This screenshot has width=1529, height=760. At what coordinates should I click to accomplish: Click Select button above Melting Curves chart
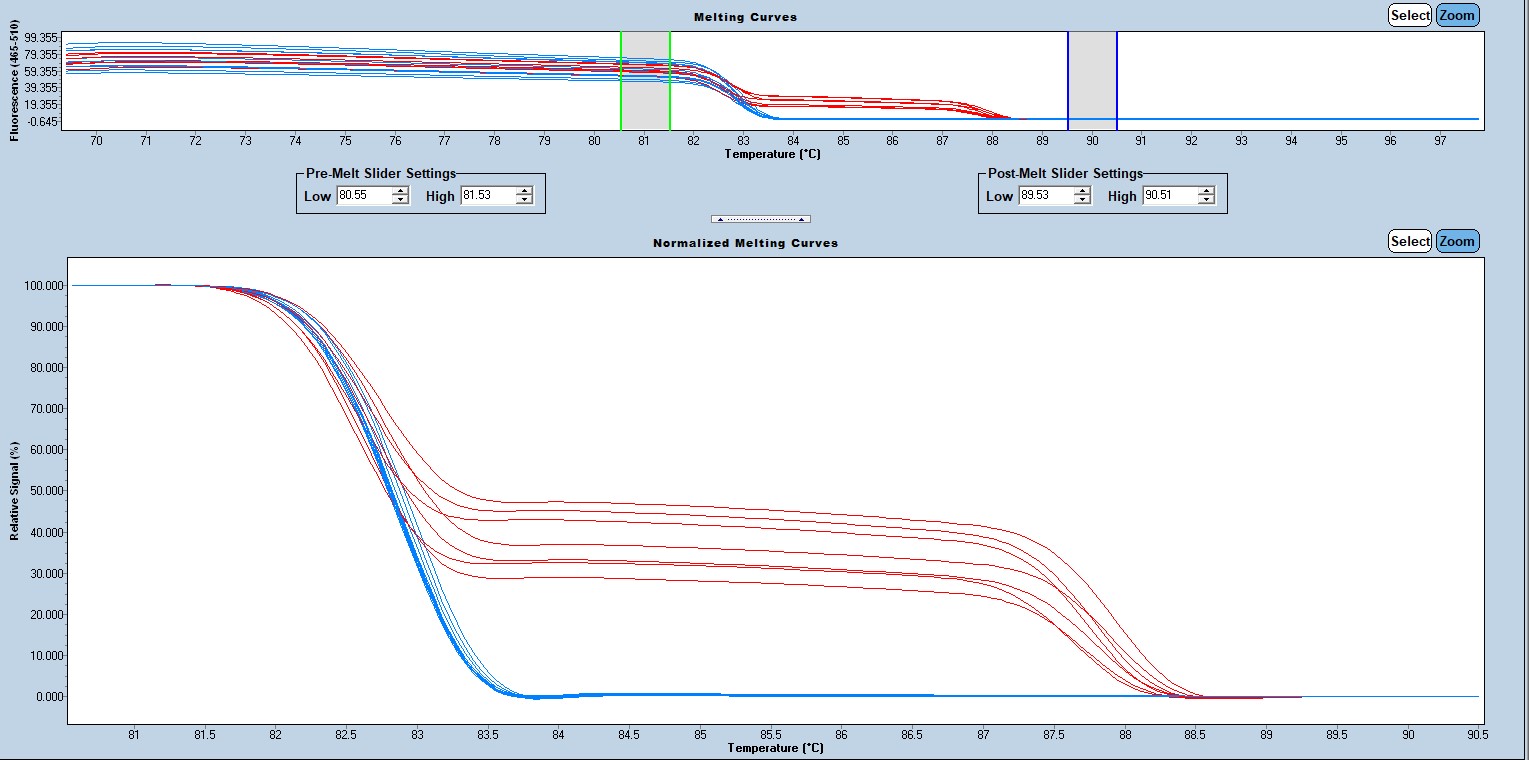click(1410, 15)
